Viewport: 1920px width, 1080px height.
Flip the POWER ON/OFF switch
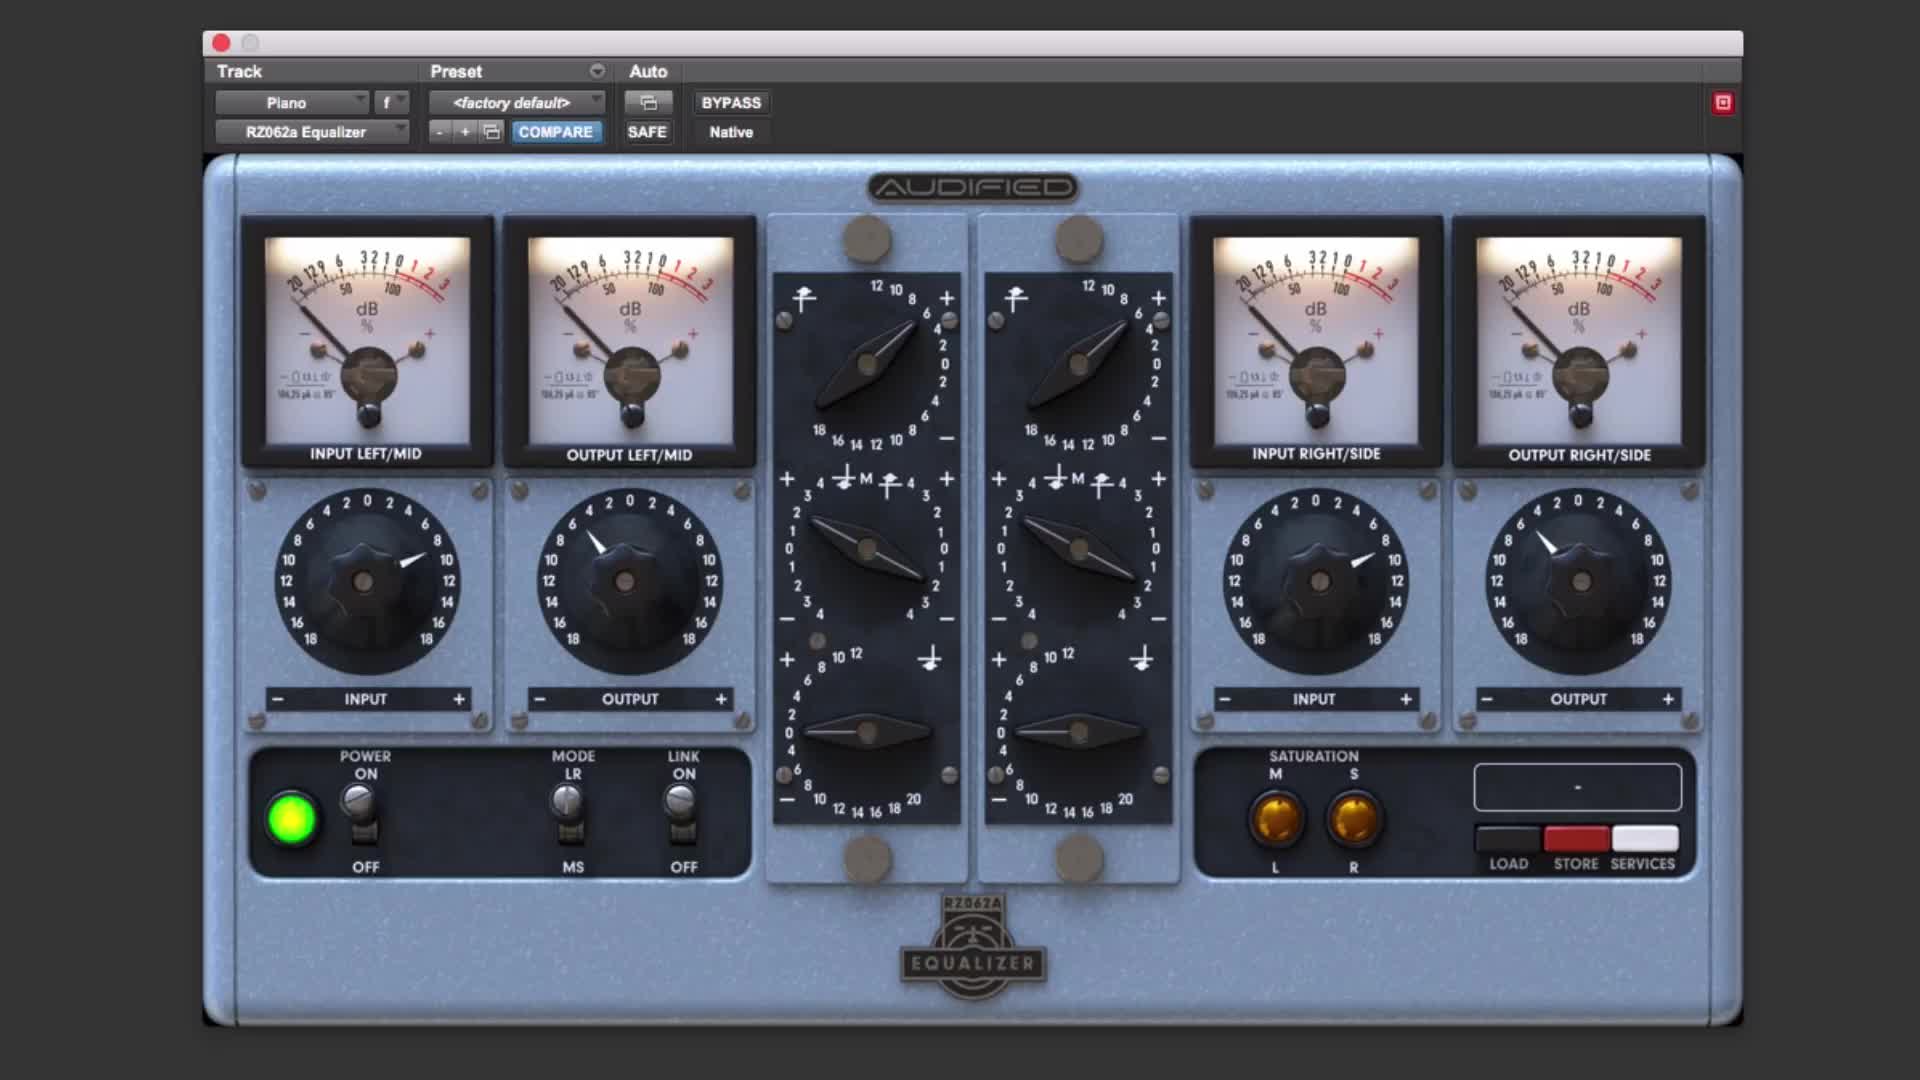pyautogui.click(x=359, y=812)
